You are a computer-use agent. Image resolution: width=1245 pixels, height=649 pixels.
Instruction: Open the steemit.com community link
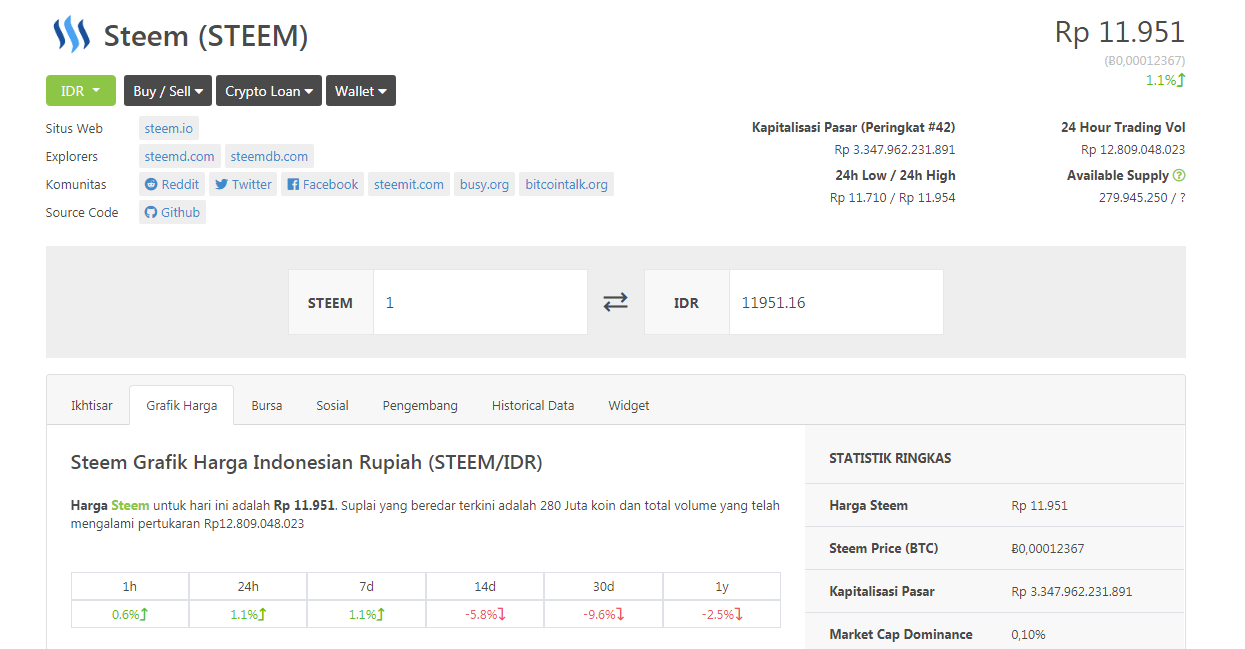click(409, 184)
